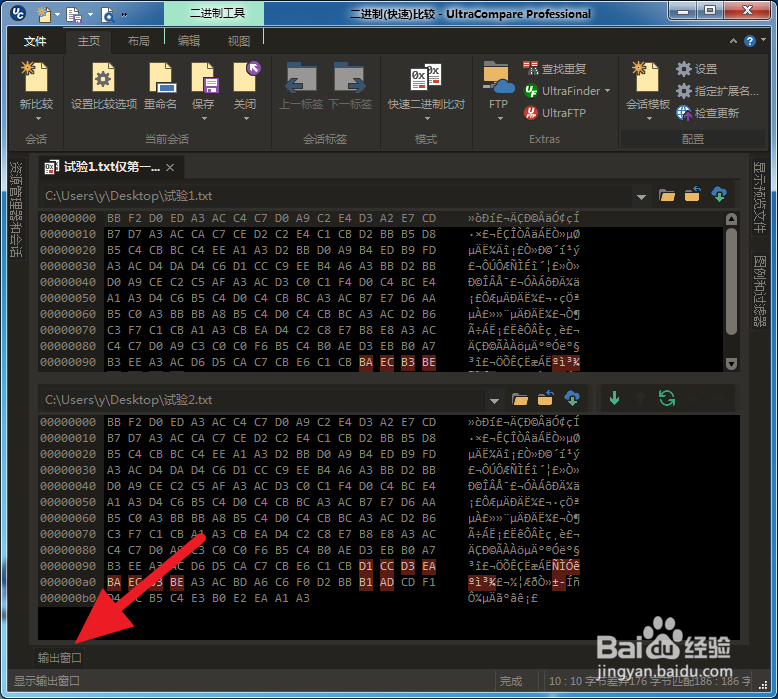Launch UltraFTP from Extras

coord(555,113)
